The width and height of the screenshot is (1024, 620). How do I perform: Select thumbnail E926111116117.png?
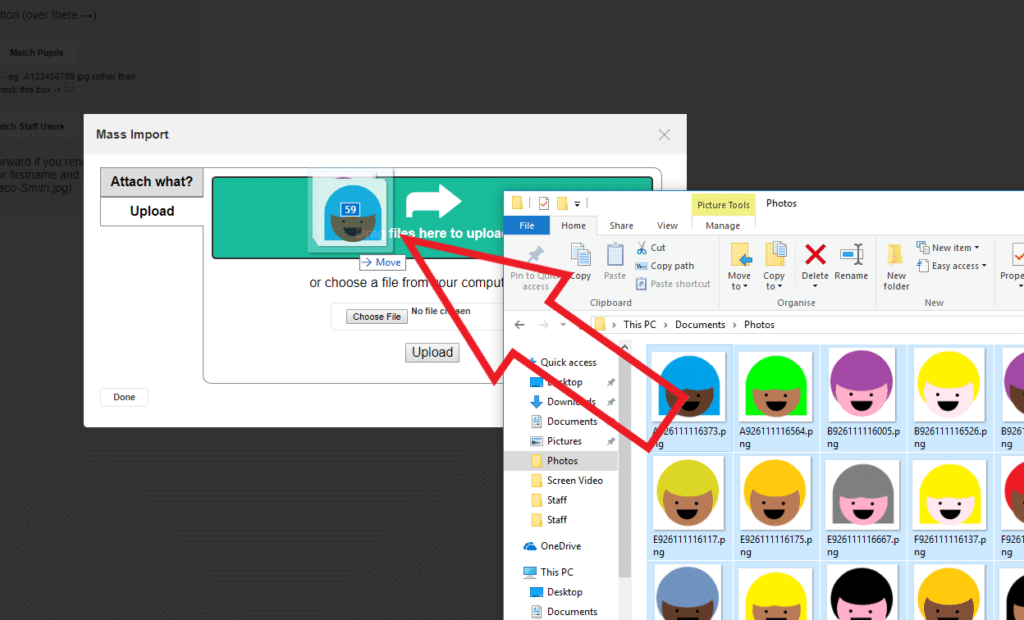pyautogui.click(x=689, y=507)
